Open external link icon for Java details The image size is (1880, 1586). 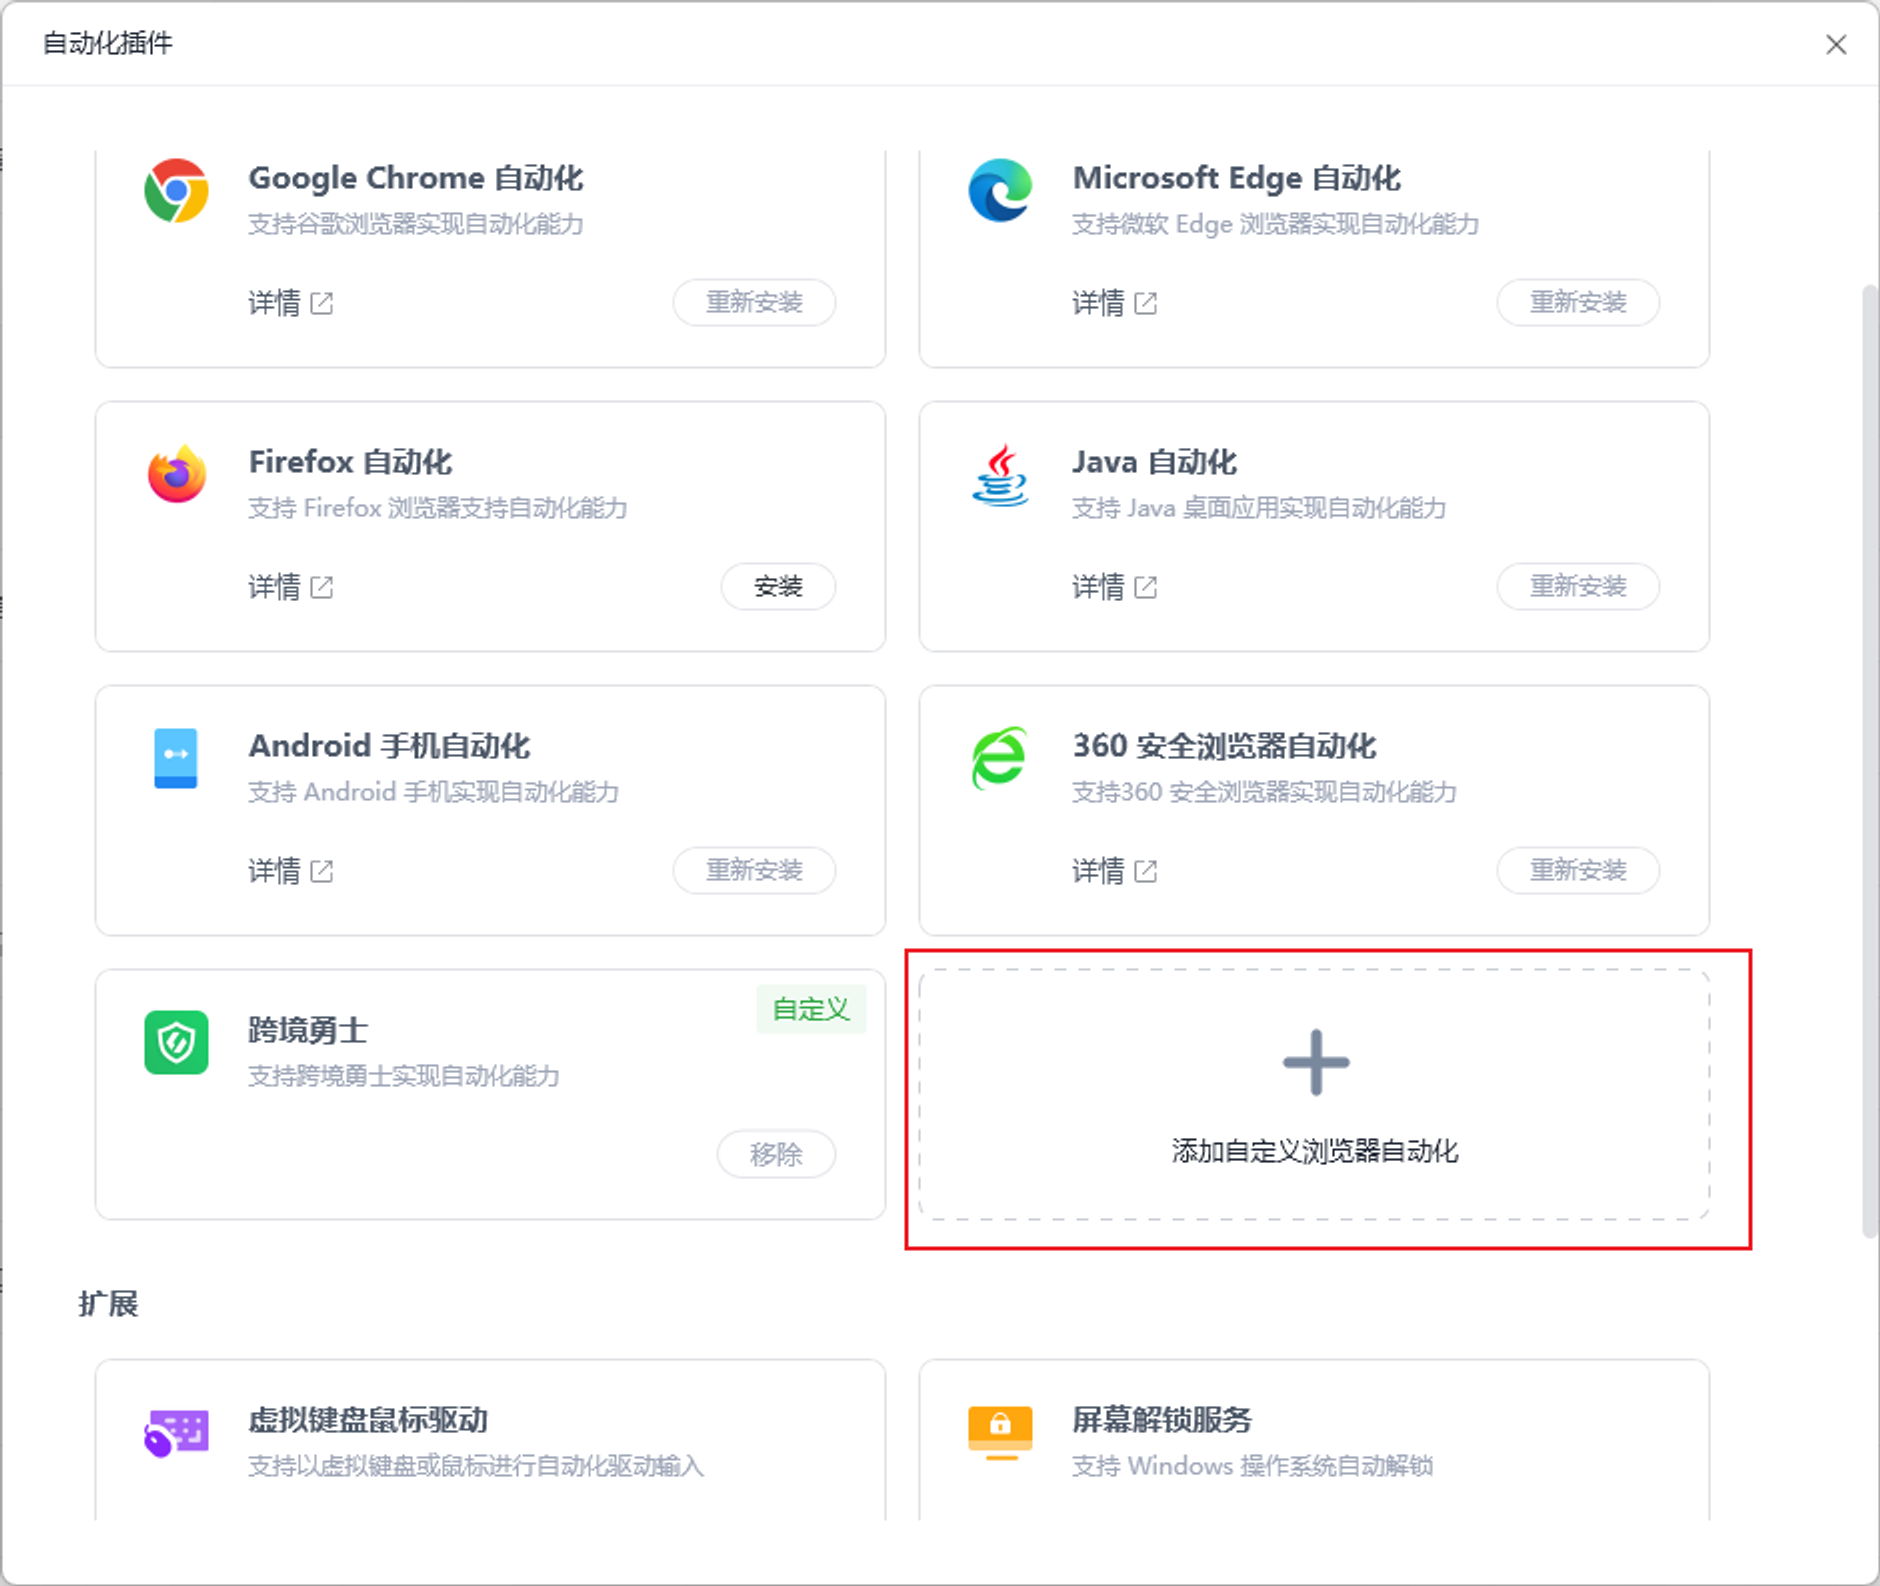[1146, 587]
